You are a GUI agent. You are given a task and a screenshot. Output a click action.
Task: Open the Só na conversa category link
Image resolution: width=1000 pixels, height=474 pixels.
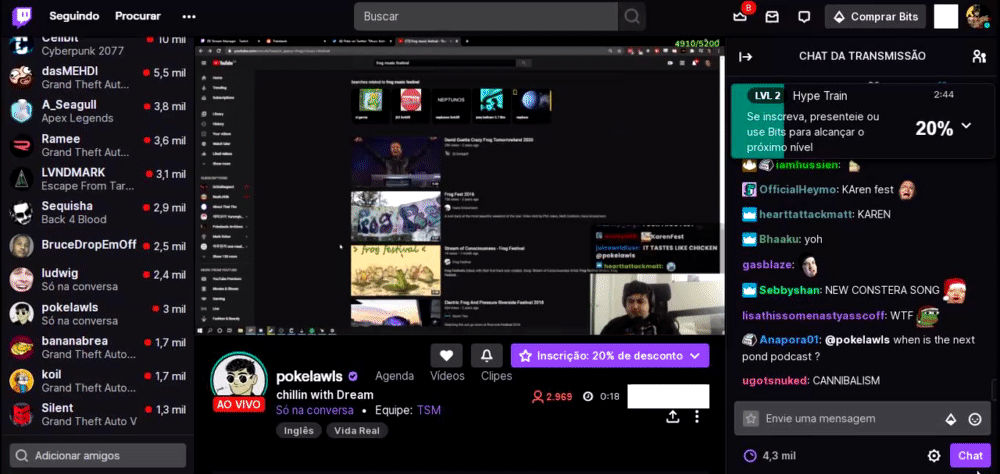[x=314, y=410]
